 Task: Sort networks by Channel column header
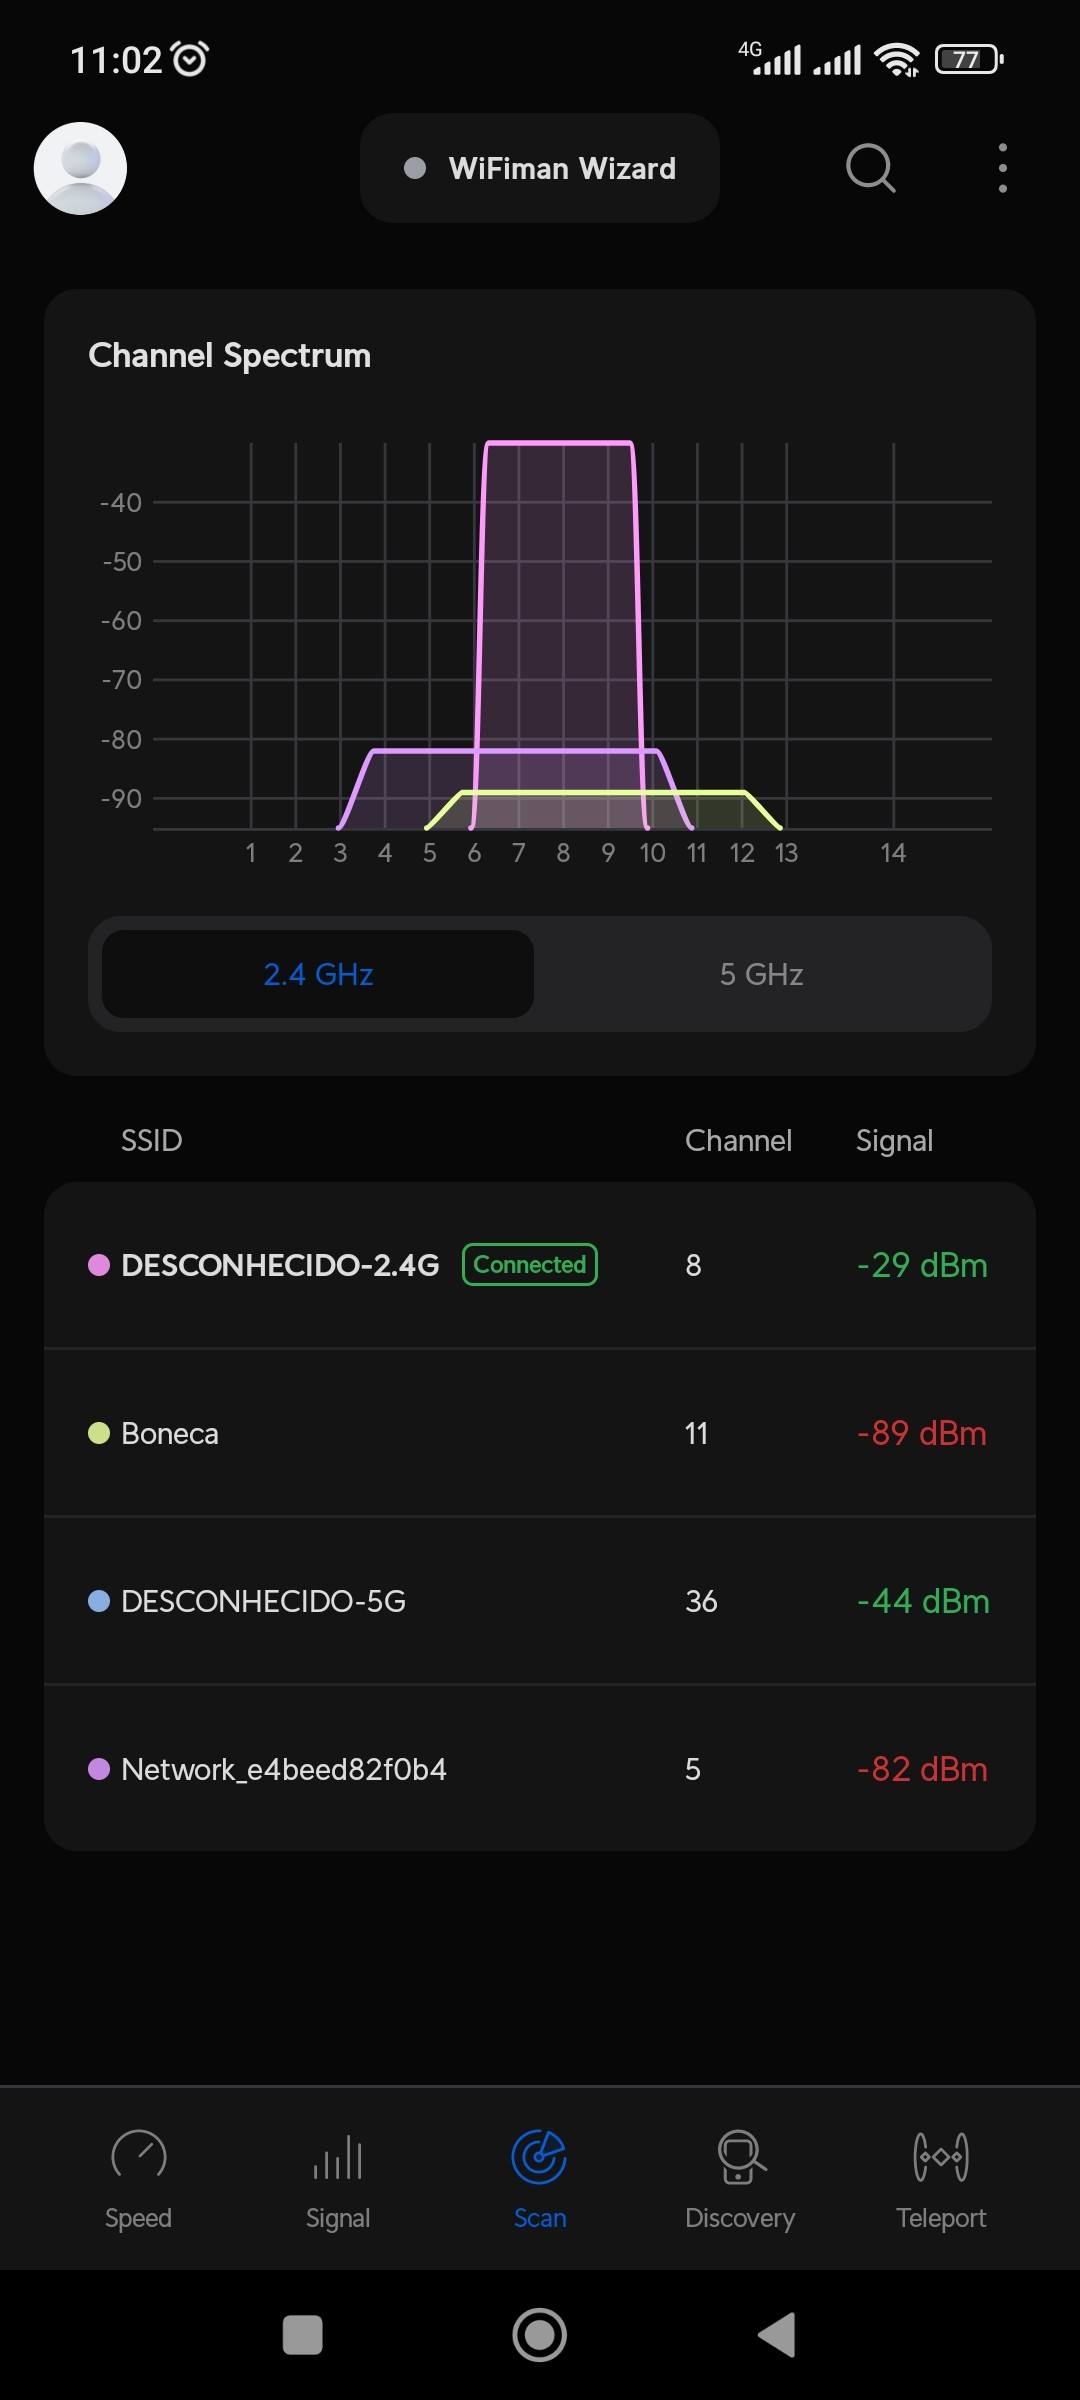click(738, 1141)
